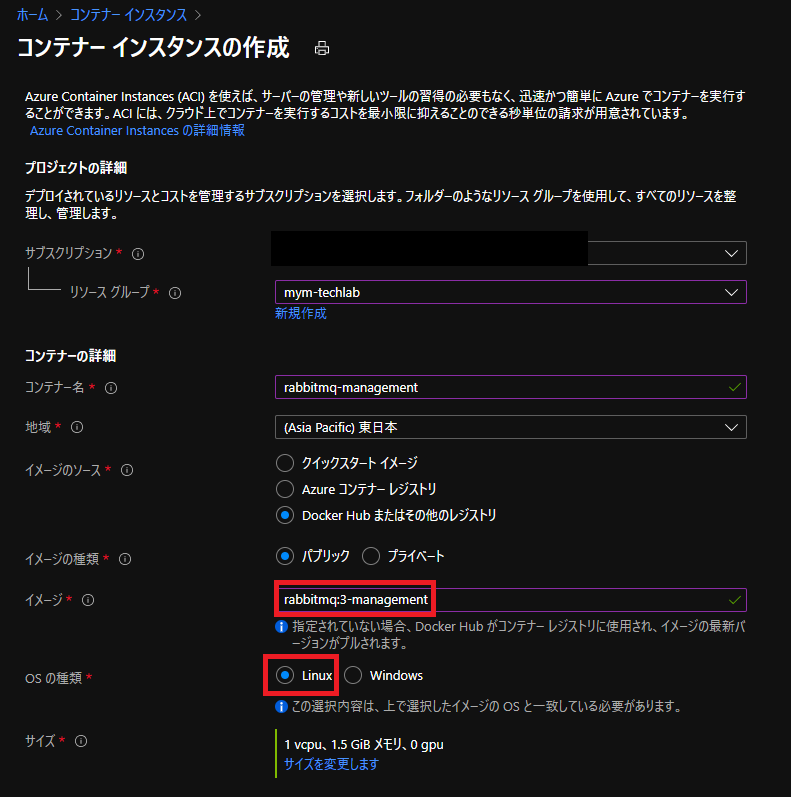The width and height of the screenshot is (791, 797).
Task: Click the プロジェクトの詳細 heading
Action: (76, 168)
